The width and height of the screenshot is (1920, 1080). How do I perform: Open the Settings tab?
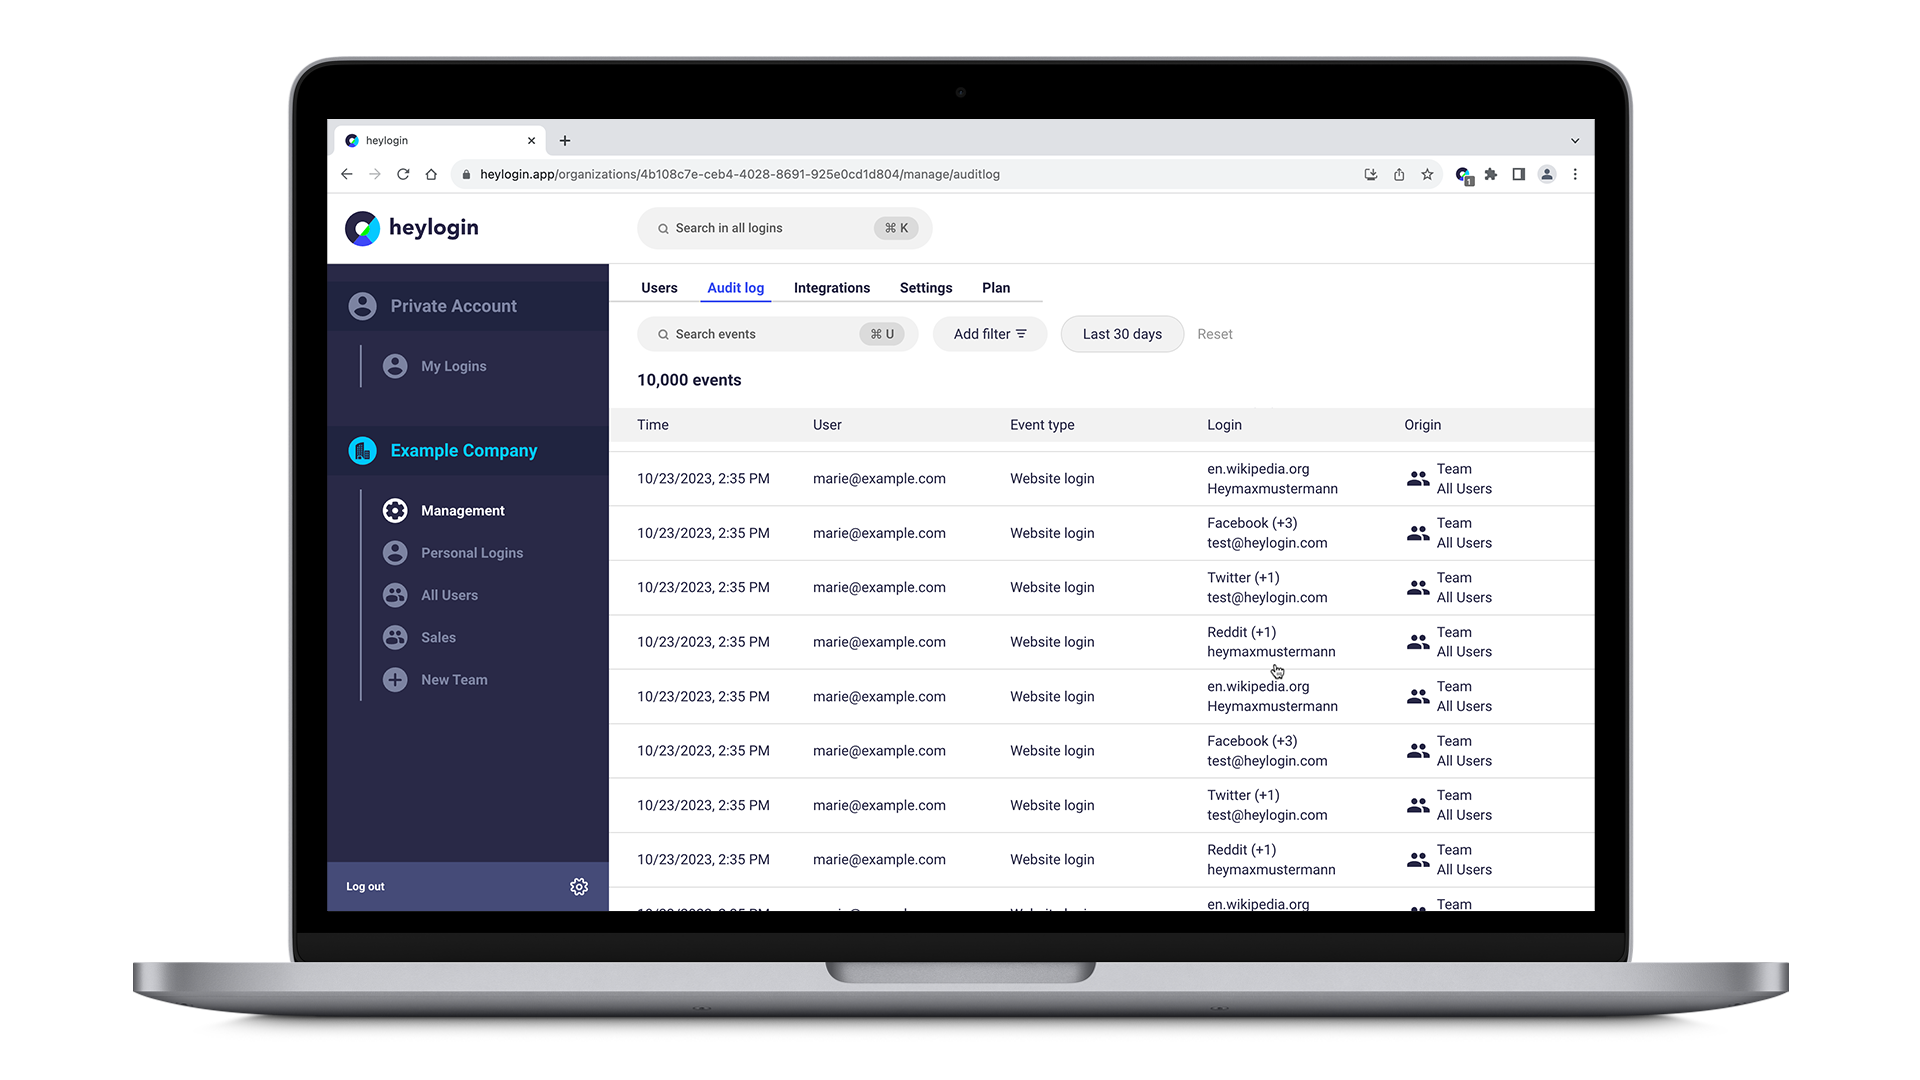coord(926,288)
